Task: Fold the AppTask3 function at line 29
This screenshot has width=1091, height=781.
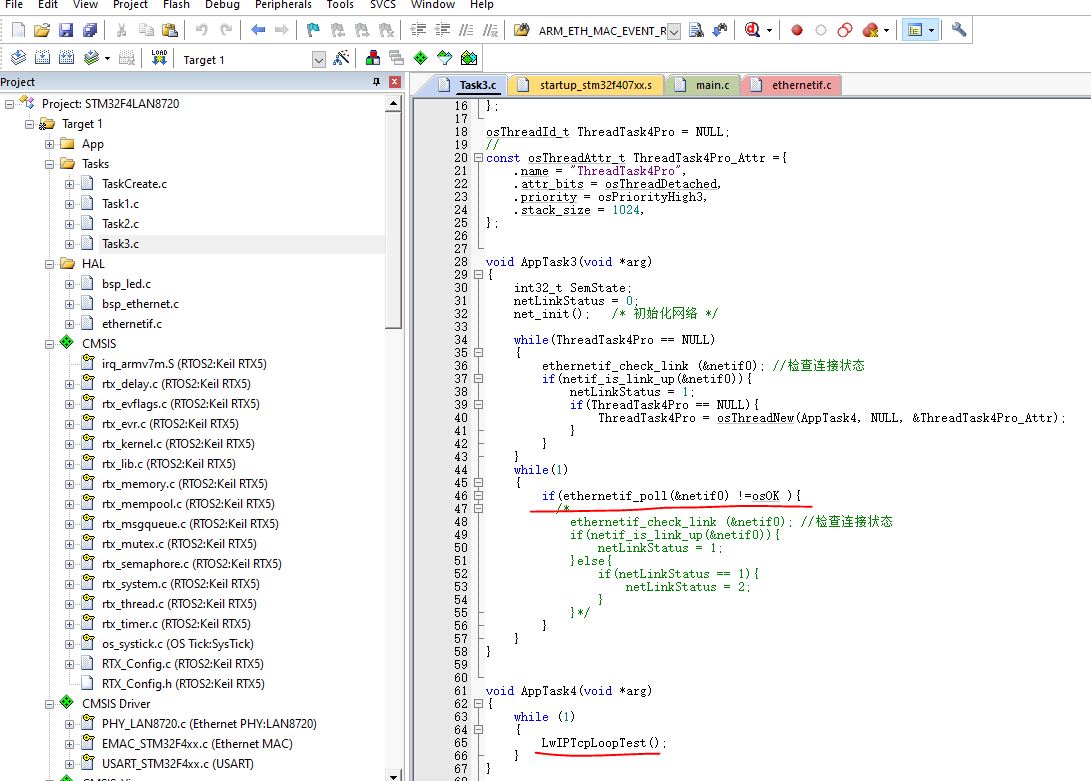Action: [478, 275]
